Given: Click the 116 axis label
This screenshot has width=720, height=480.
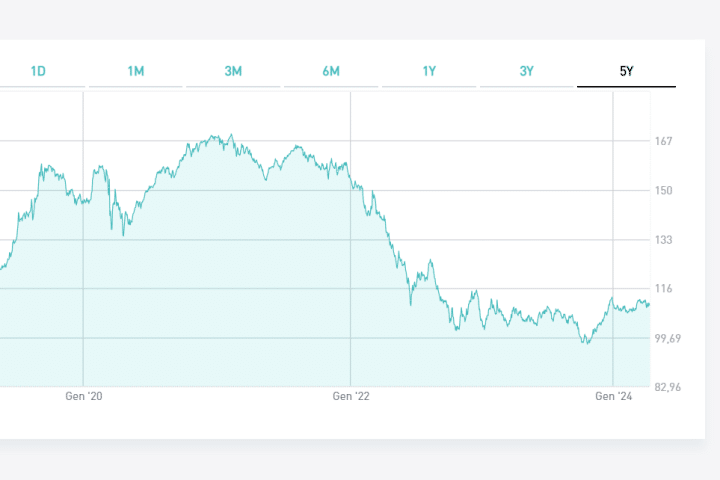Looking at the screenshot, I should 663,289.
